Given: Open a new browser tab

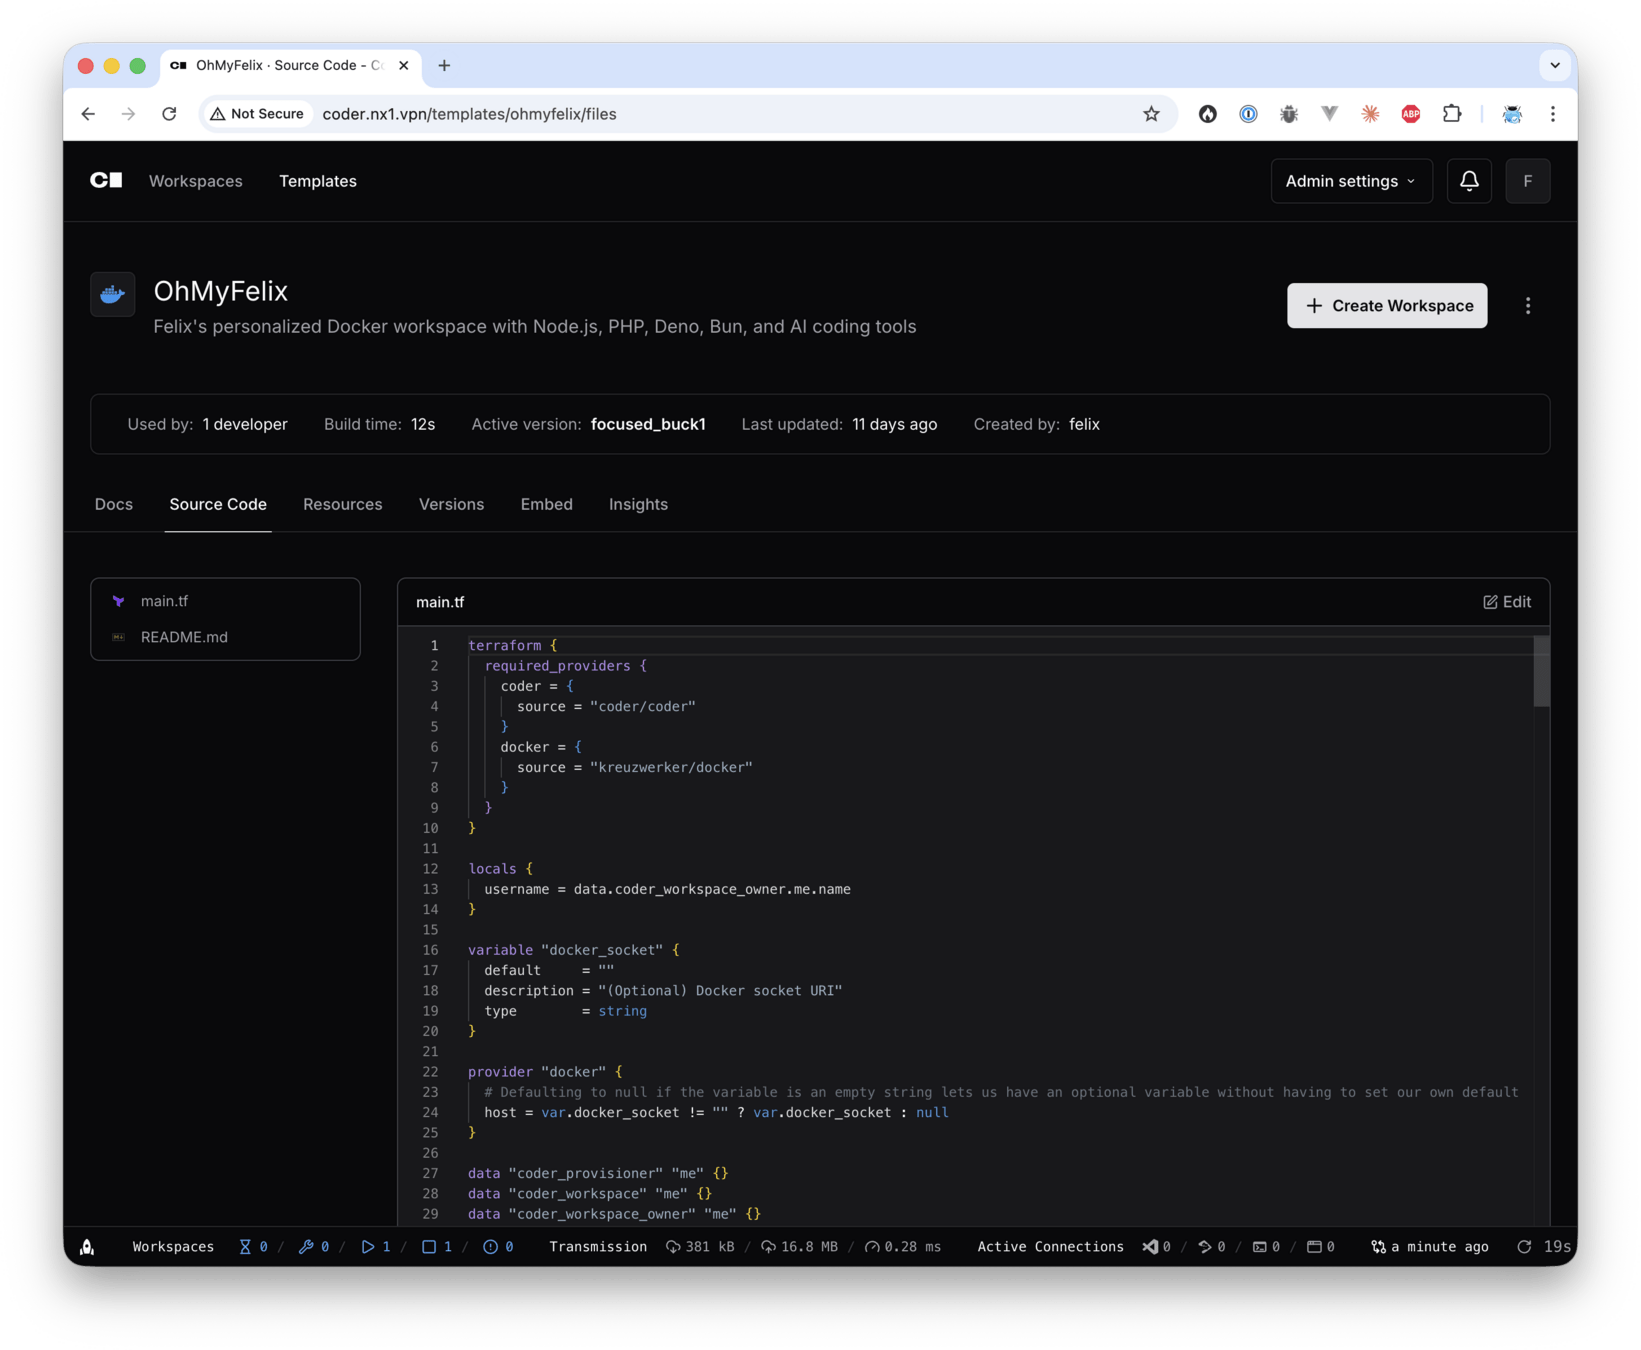Looking at the screenshot, I should click(444, 66).
